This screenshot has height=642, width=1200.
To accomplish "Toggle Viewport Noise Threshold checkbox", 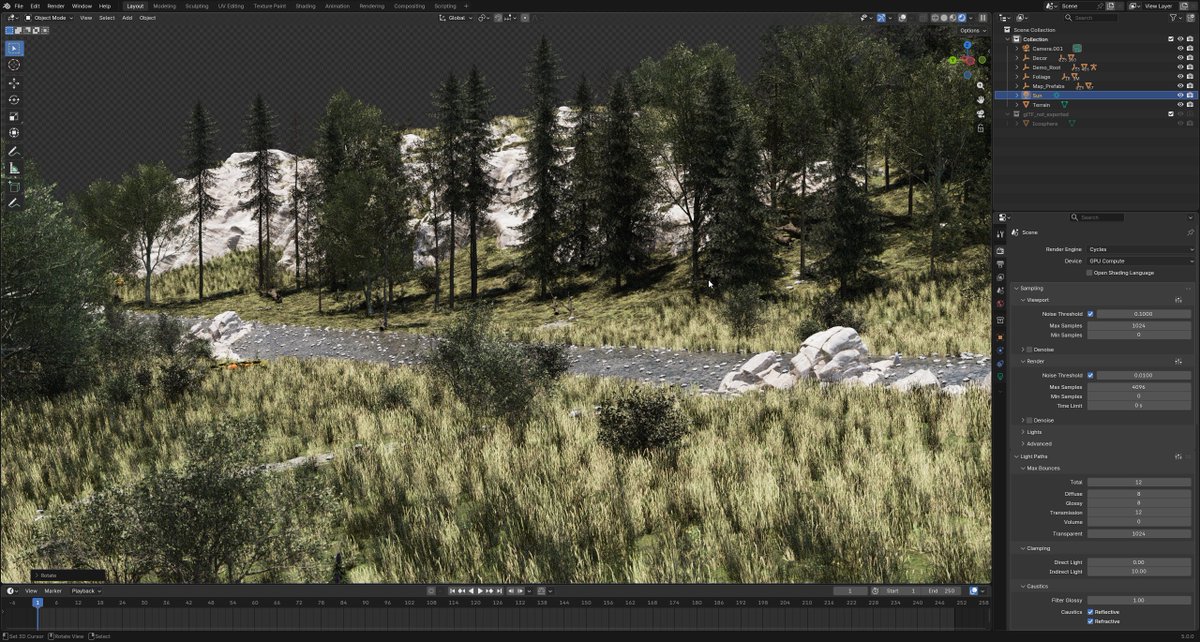I will (x=1090, y=314).
